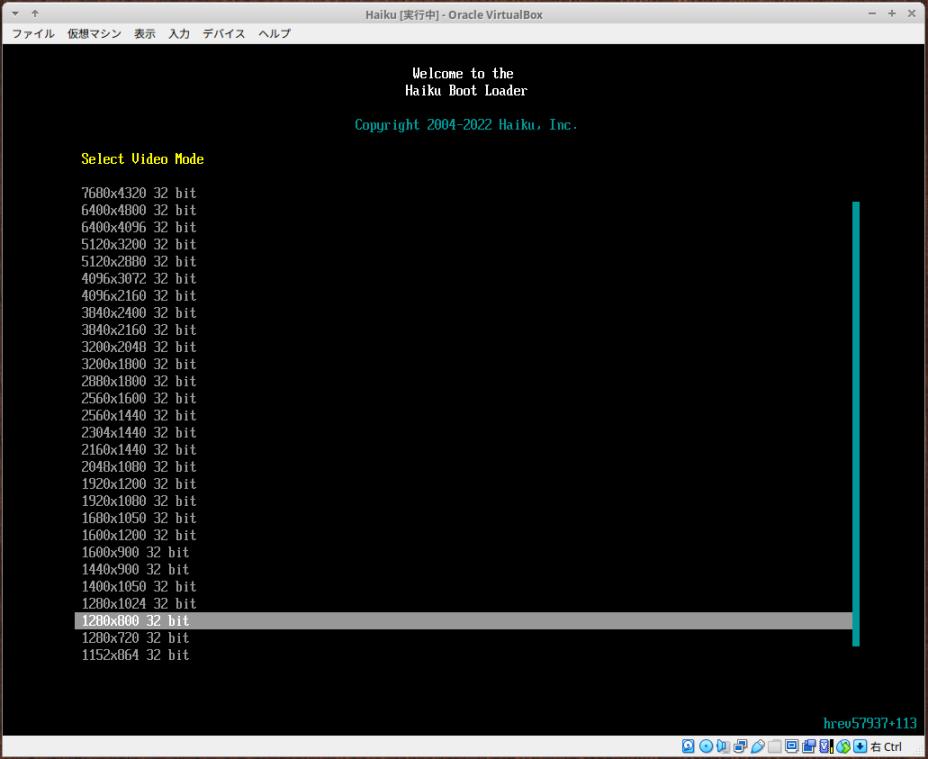Click the display monitor status icon
This screenshot has height=759, width=928.
point(792,746)
